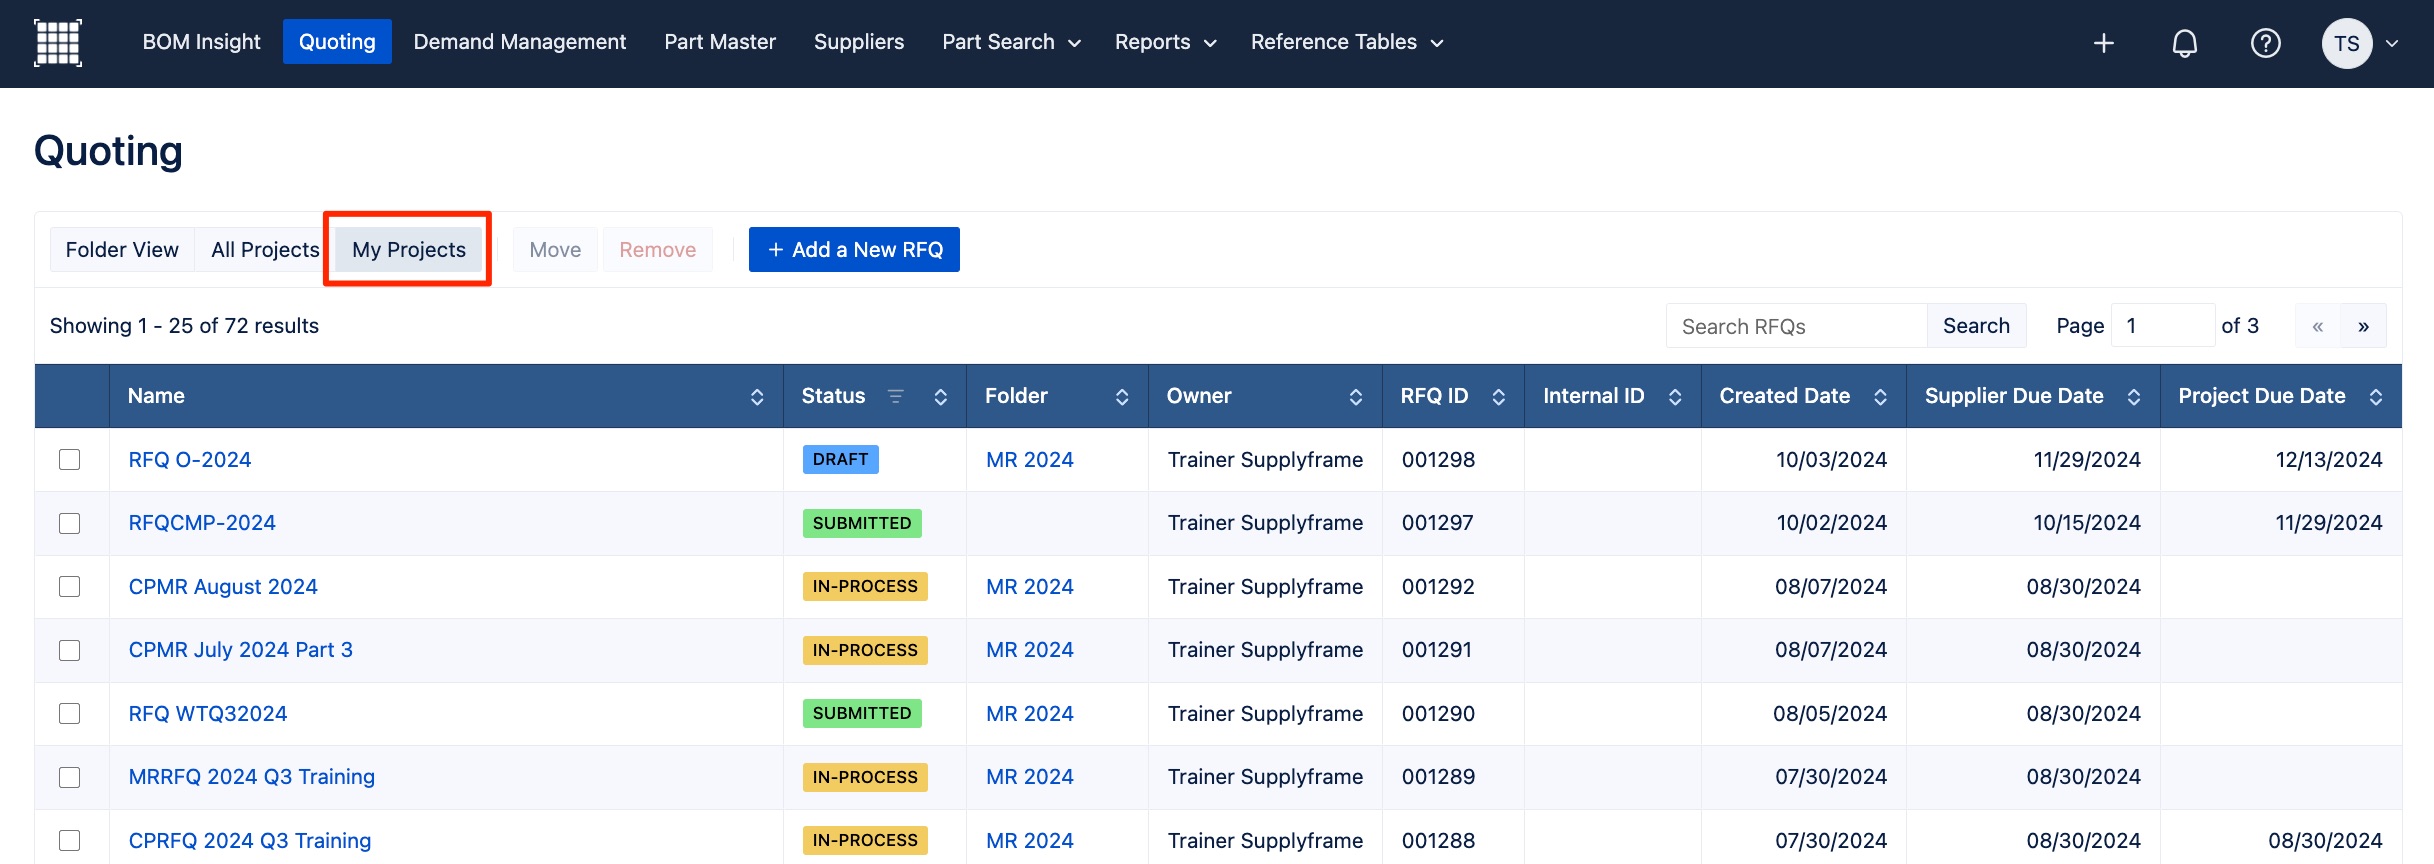Viewport: 2434px width, 864px height.
Task: Open CPMR July 2024 Part 3 link
Action: 241,650
